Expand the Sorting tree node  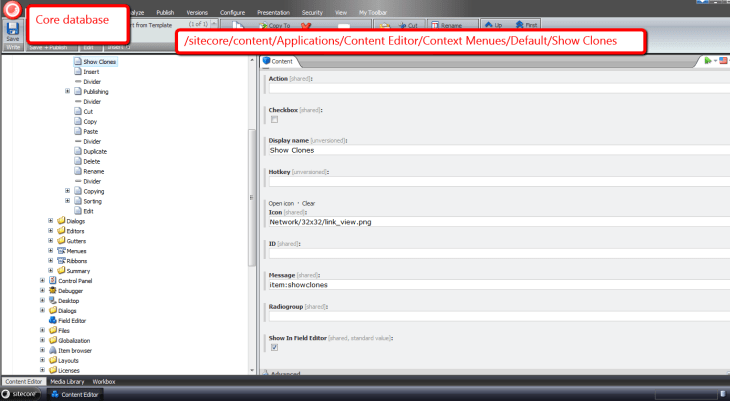click(68, 201)
